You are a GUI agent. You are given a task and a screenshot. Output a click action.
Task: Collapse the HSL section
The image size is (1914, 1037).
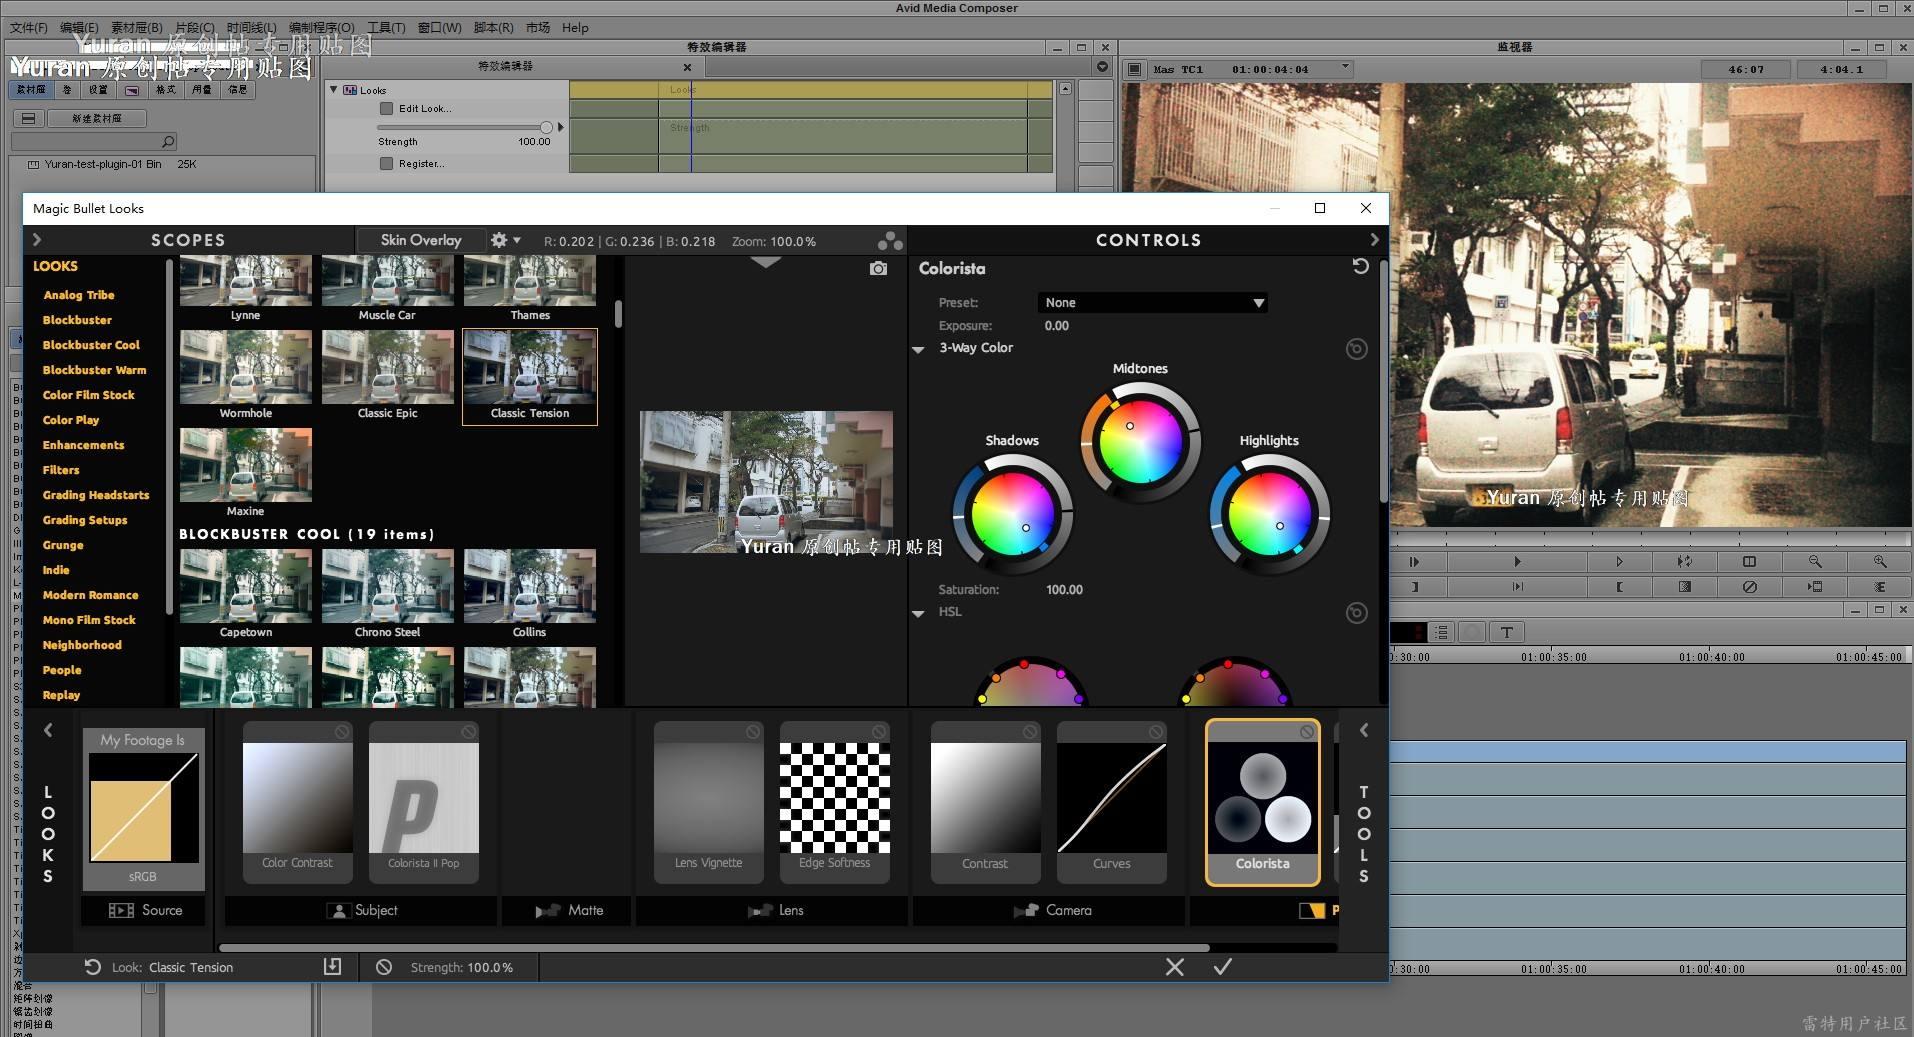pos(918,613)
